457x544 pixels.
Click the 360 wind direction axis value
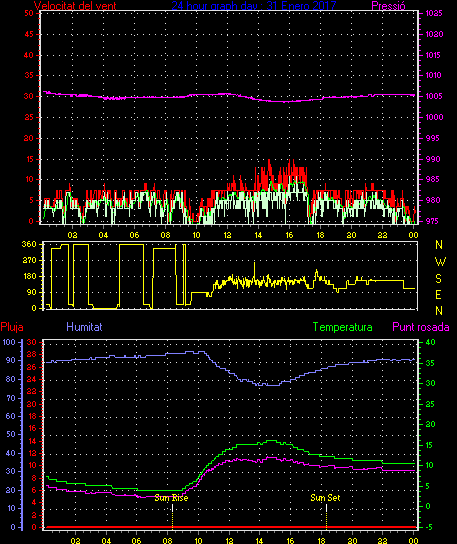coord(29,244)
